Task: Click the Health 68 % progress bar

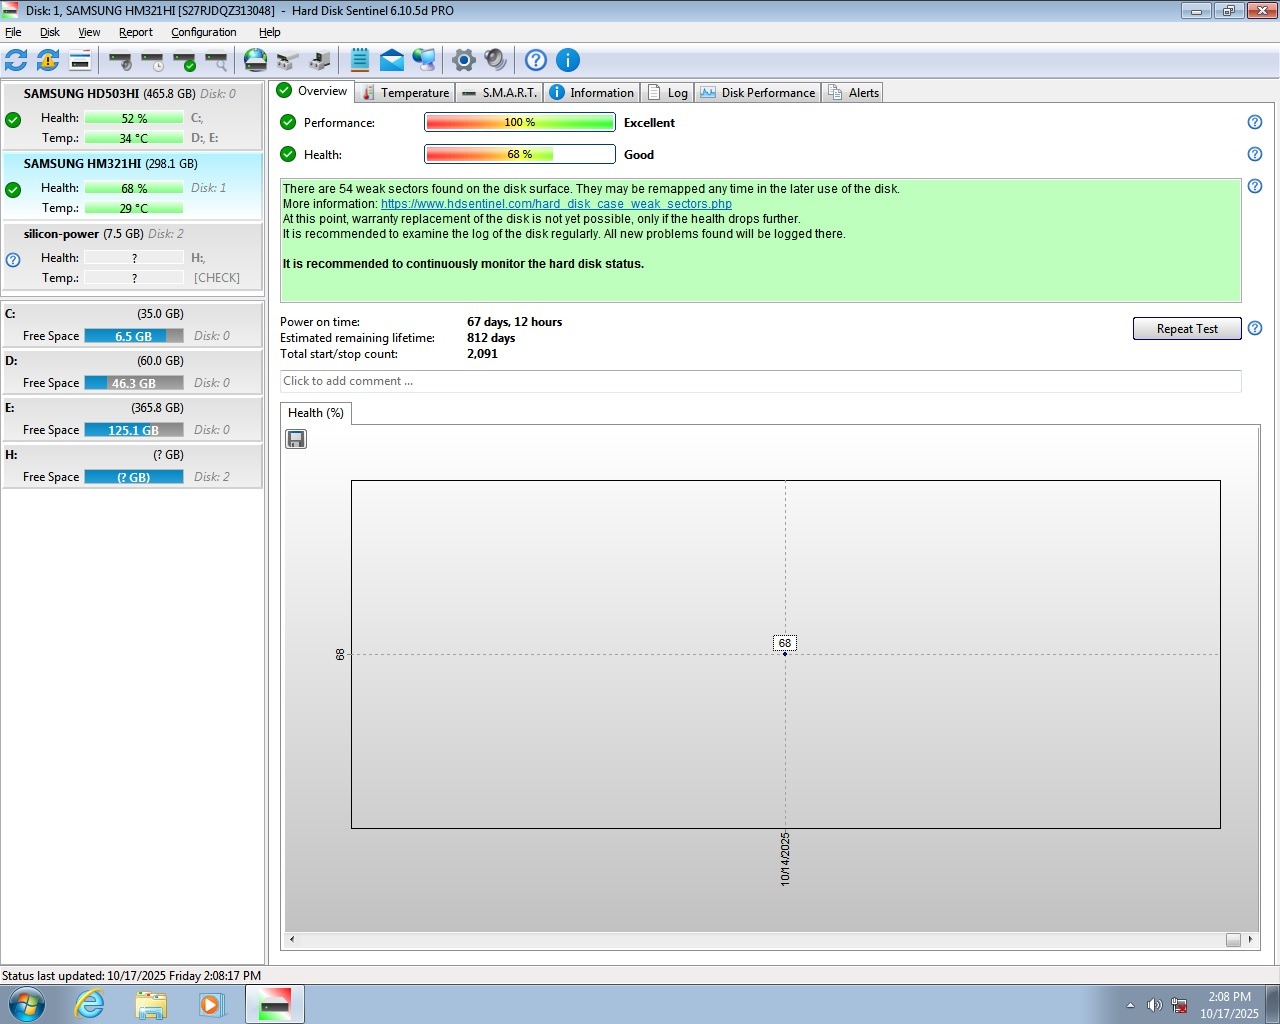Action: point(519,154)
